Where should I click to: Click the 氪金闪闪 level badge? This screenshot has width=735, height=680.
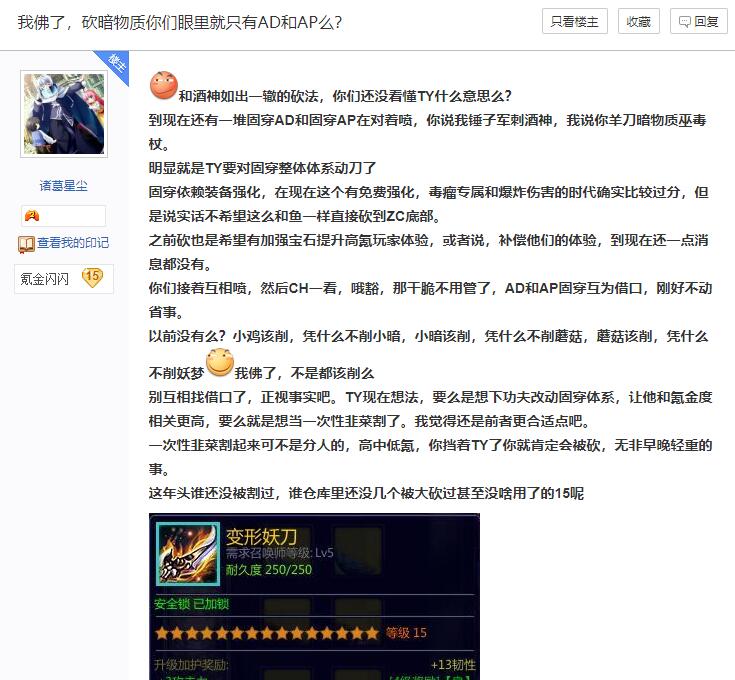click(64, 279)
